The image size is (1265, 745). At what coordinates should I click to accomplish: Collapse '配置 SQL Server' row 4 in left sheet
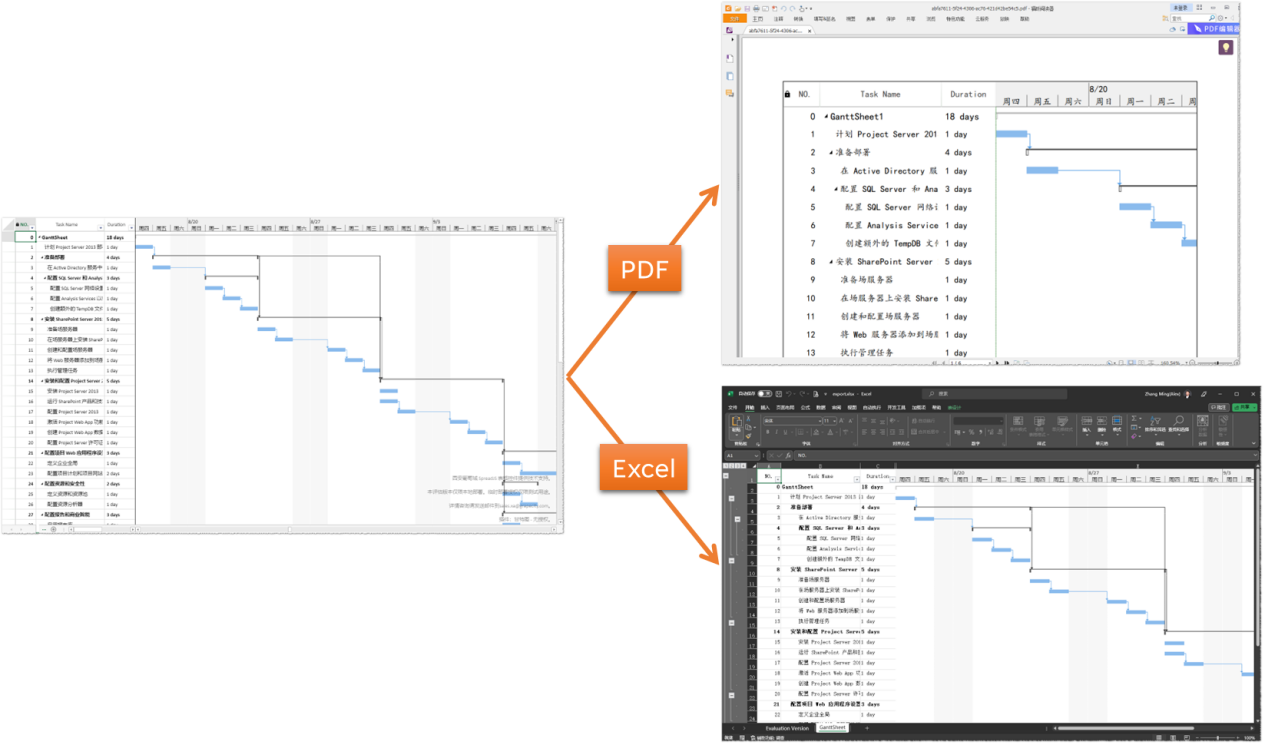pos(44,278)
